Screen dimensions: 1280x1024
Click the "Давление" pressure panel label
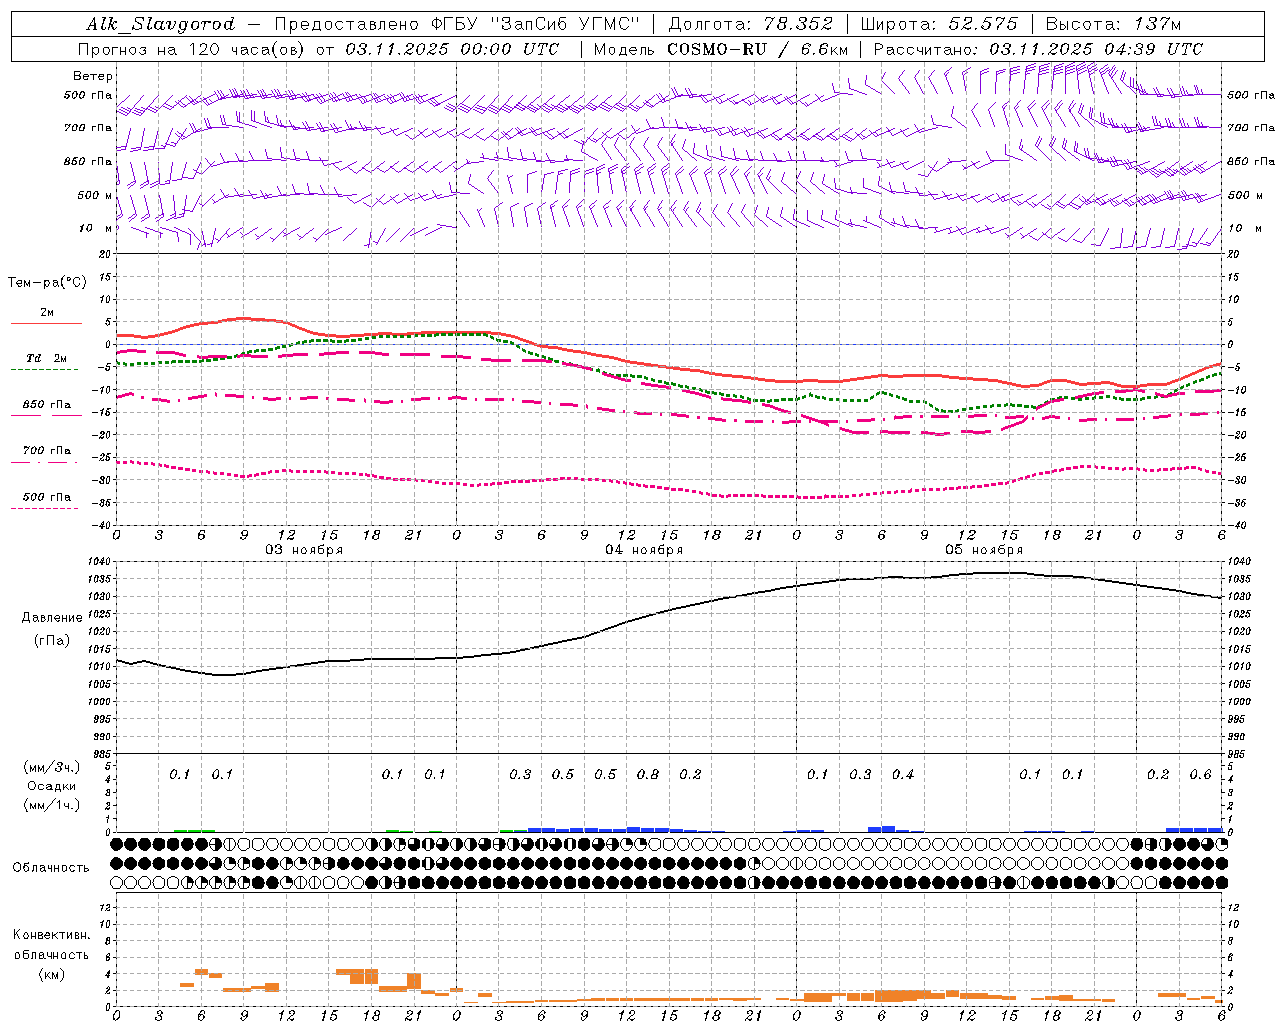coord(52,617)
